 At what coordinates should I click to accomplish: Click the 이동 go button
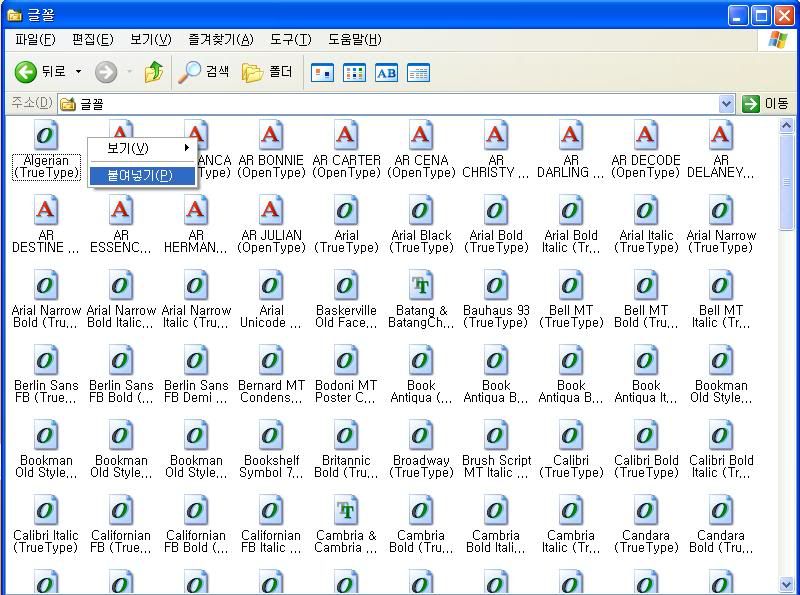click(x=765, y=104)
